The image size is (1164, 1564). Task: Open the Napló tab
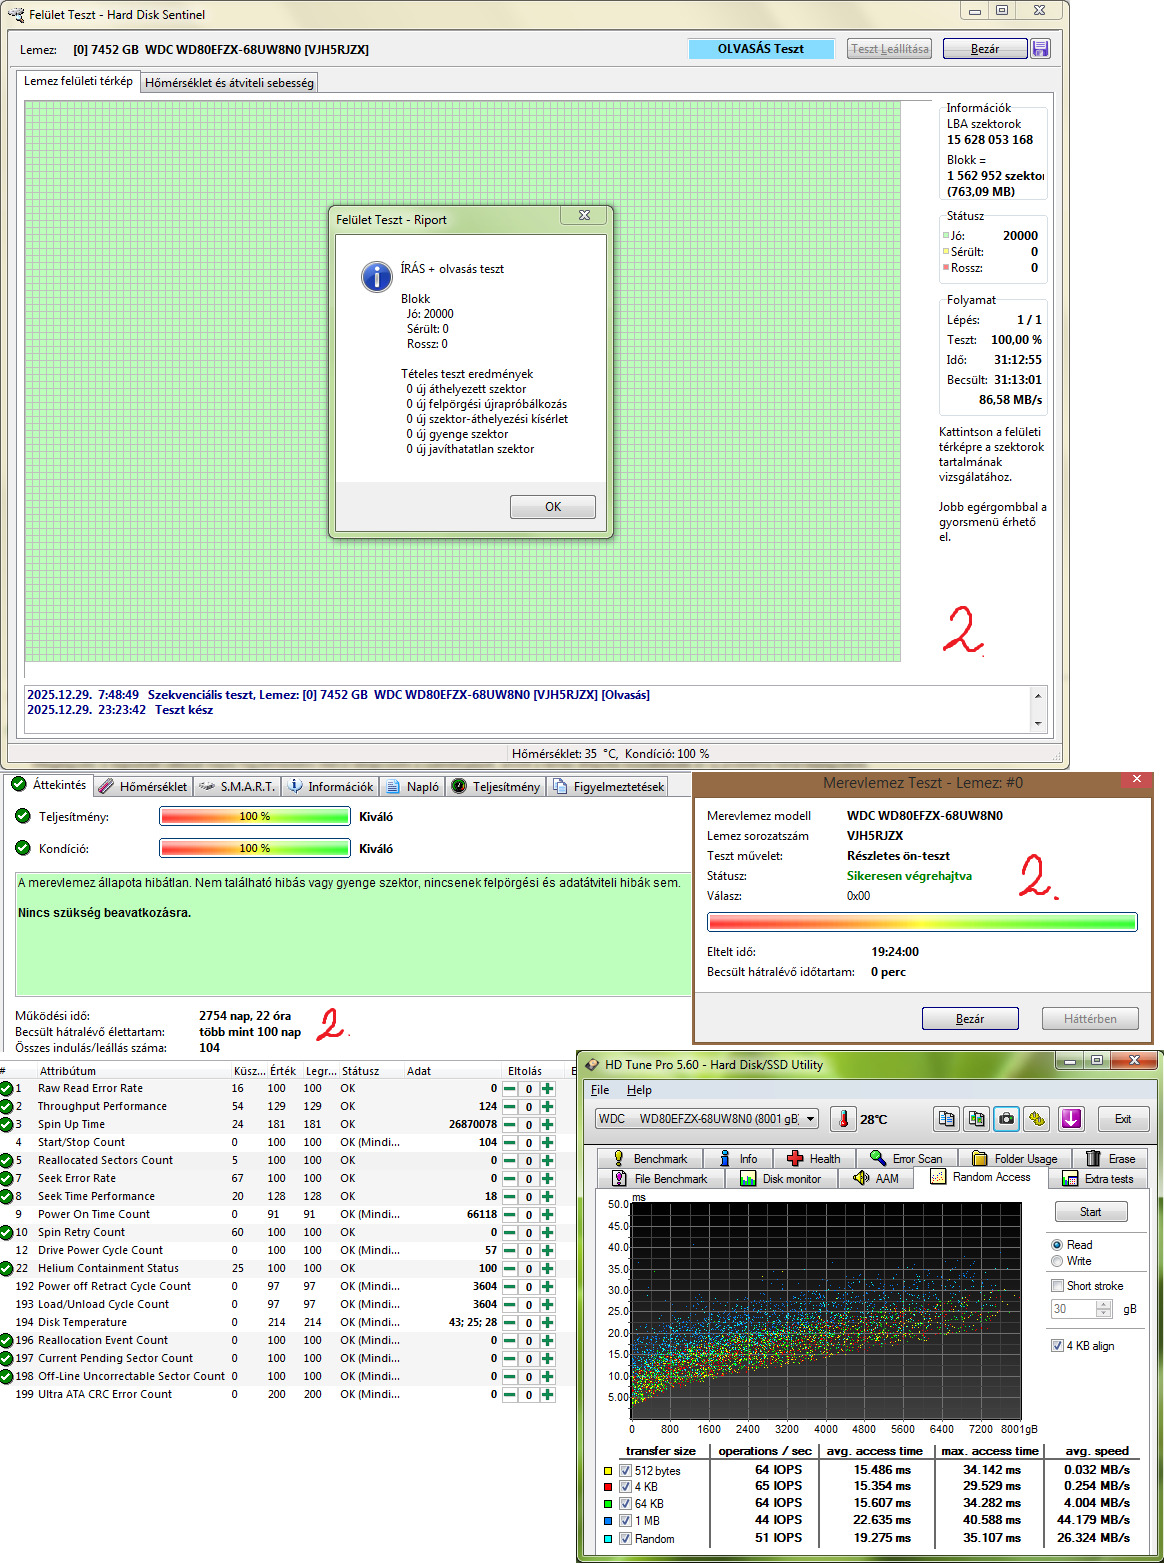[413, 787]
